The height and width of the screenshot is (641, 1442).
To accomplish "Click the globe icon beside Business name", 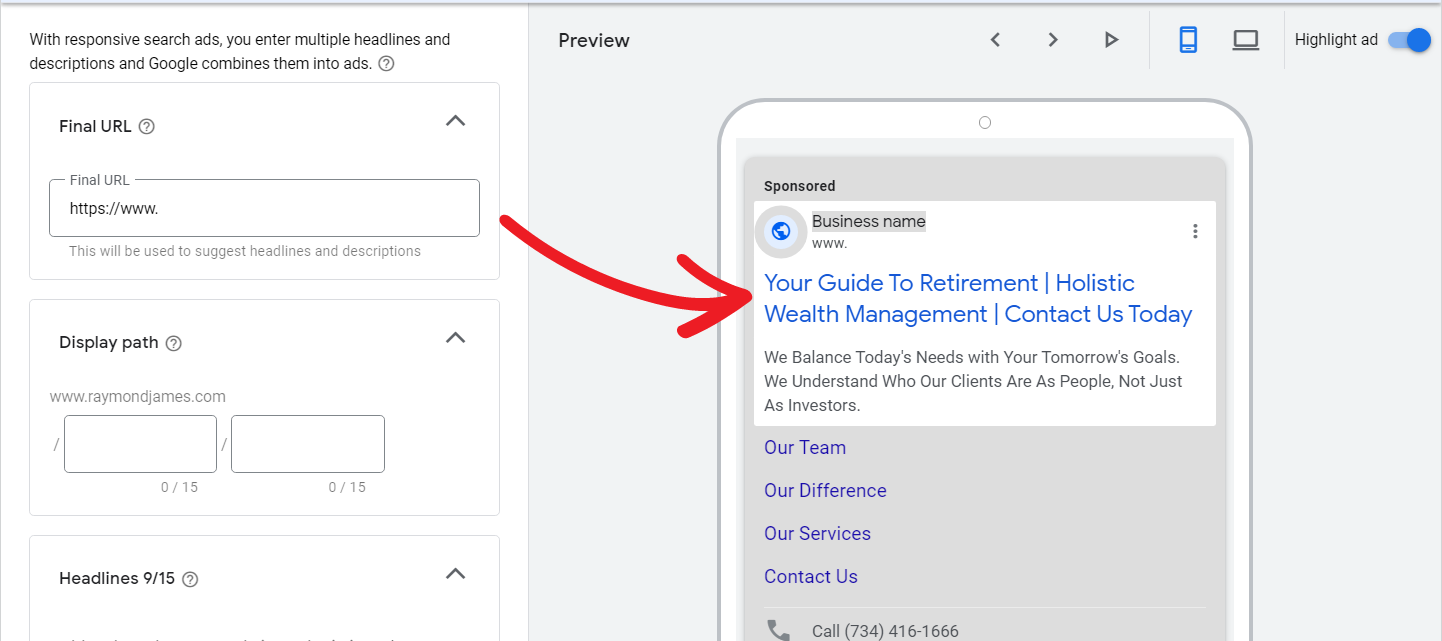I will [781, 231].
